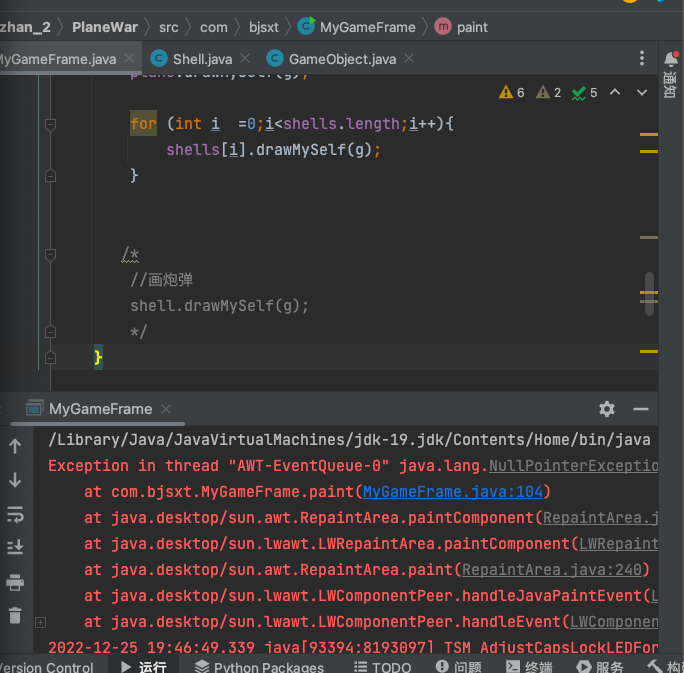684x673 pixels.
Task: Click the commented shell.drawMySelf(g) line
Action: (219, 306)
